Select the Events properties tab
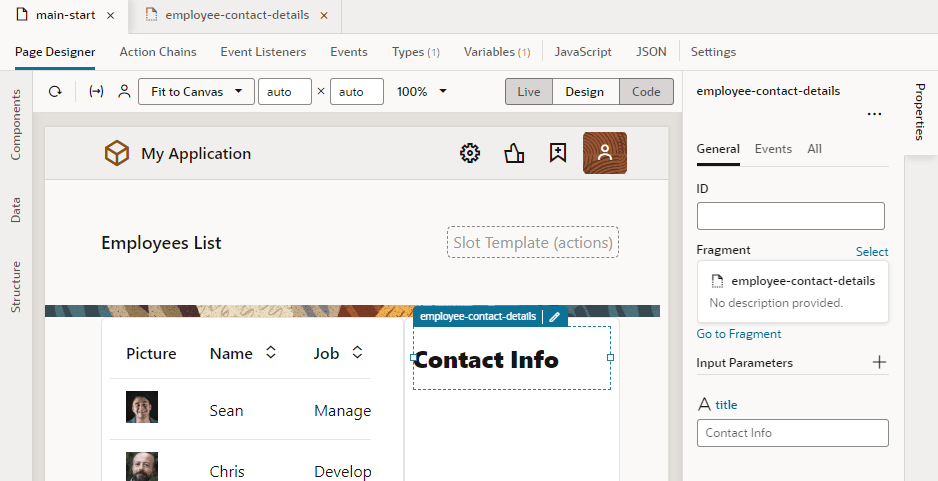Viewport: 938px width, 481px height. pyautogui.click(x=773, y=149)
